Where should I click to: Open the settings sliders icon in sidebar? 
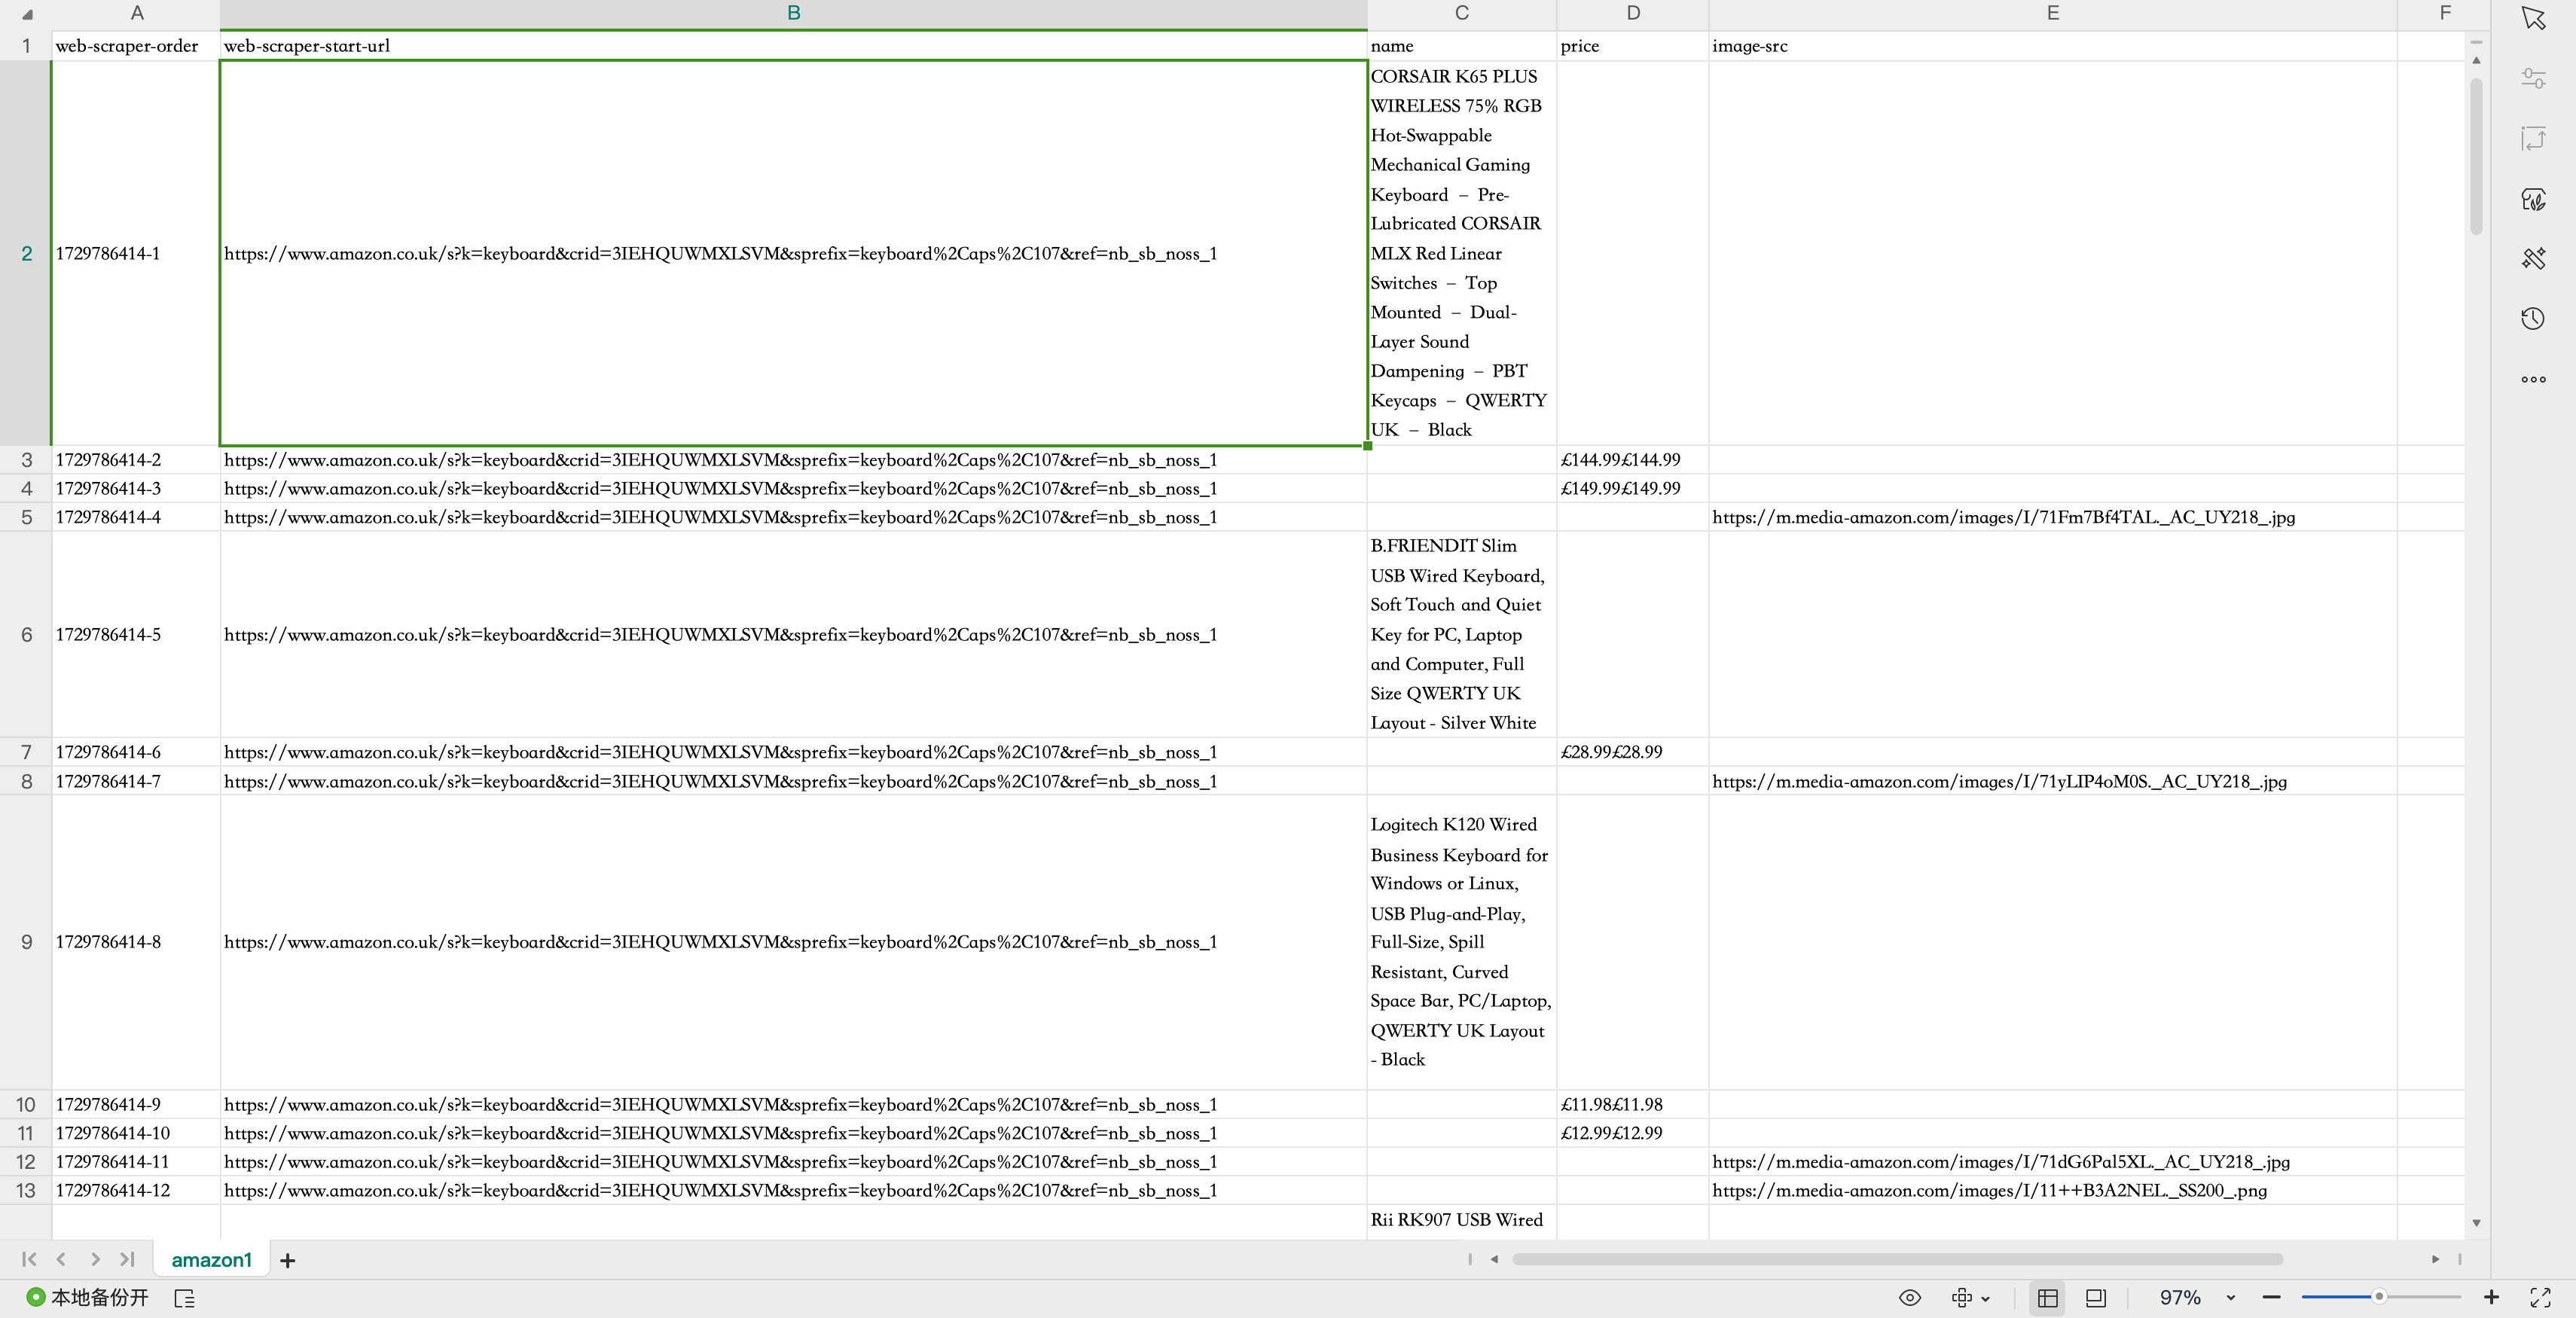tap(2533, 78)
